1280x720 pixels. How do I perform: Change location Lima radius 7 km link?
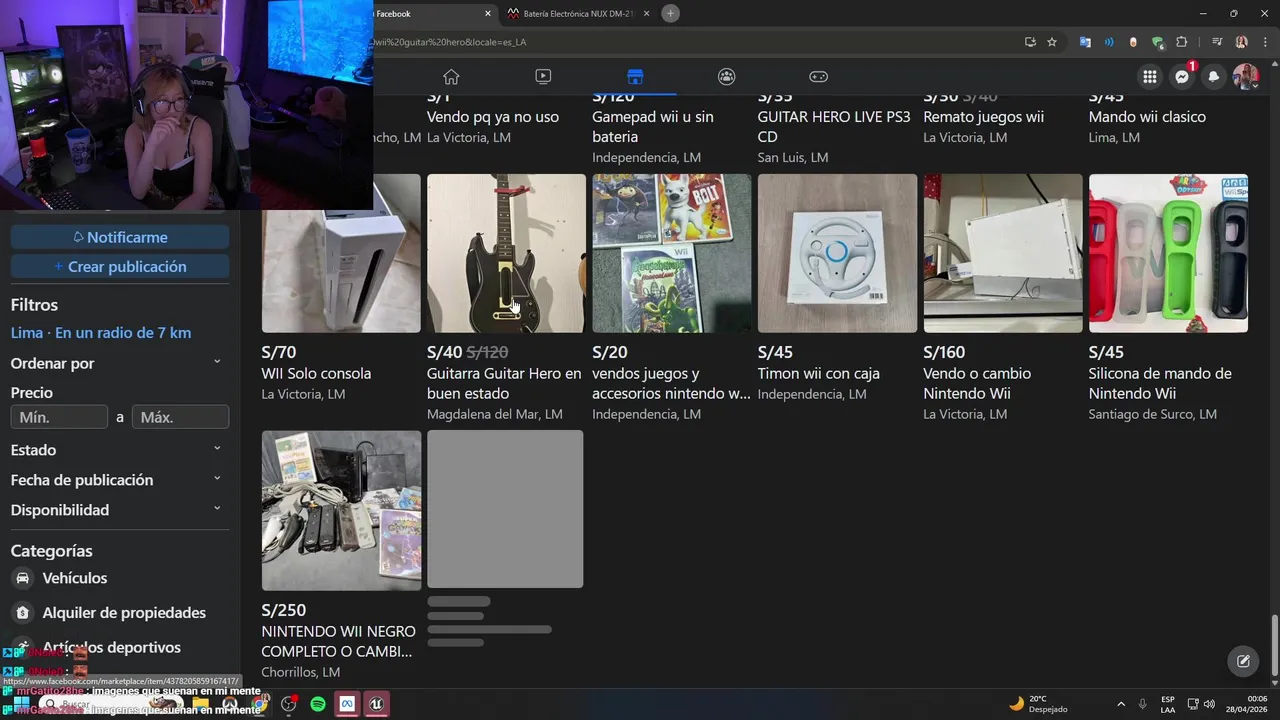click(101, 333)
